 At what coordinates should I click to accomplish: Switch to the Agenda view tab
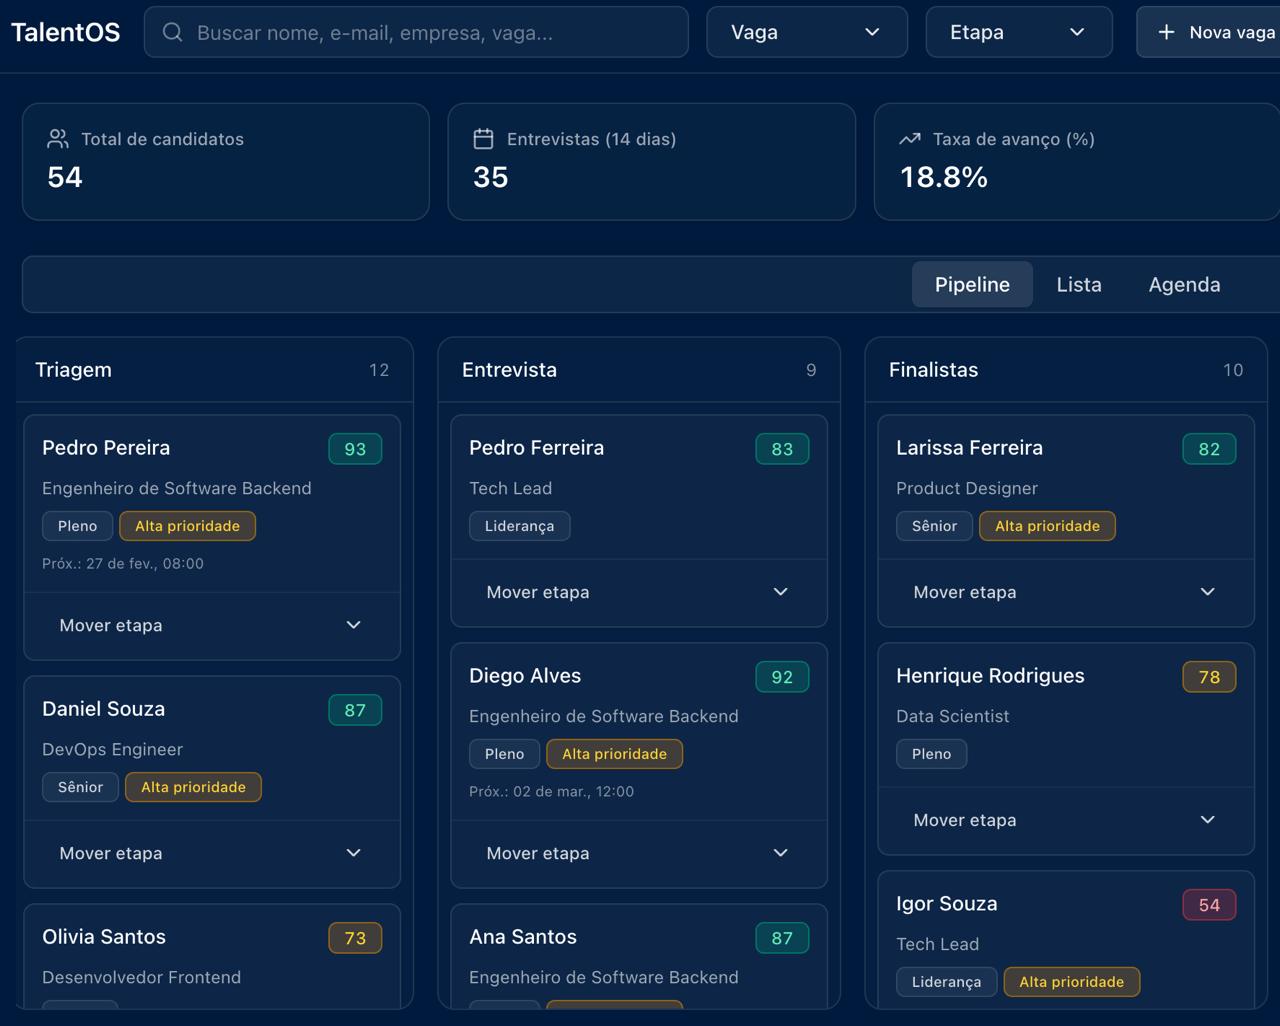(1184, 285)
